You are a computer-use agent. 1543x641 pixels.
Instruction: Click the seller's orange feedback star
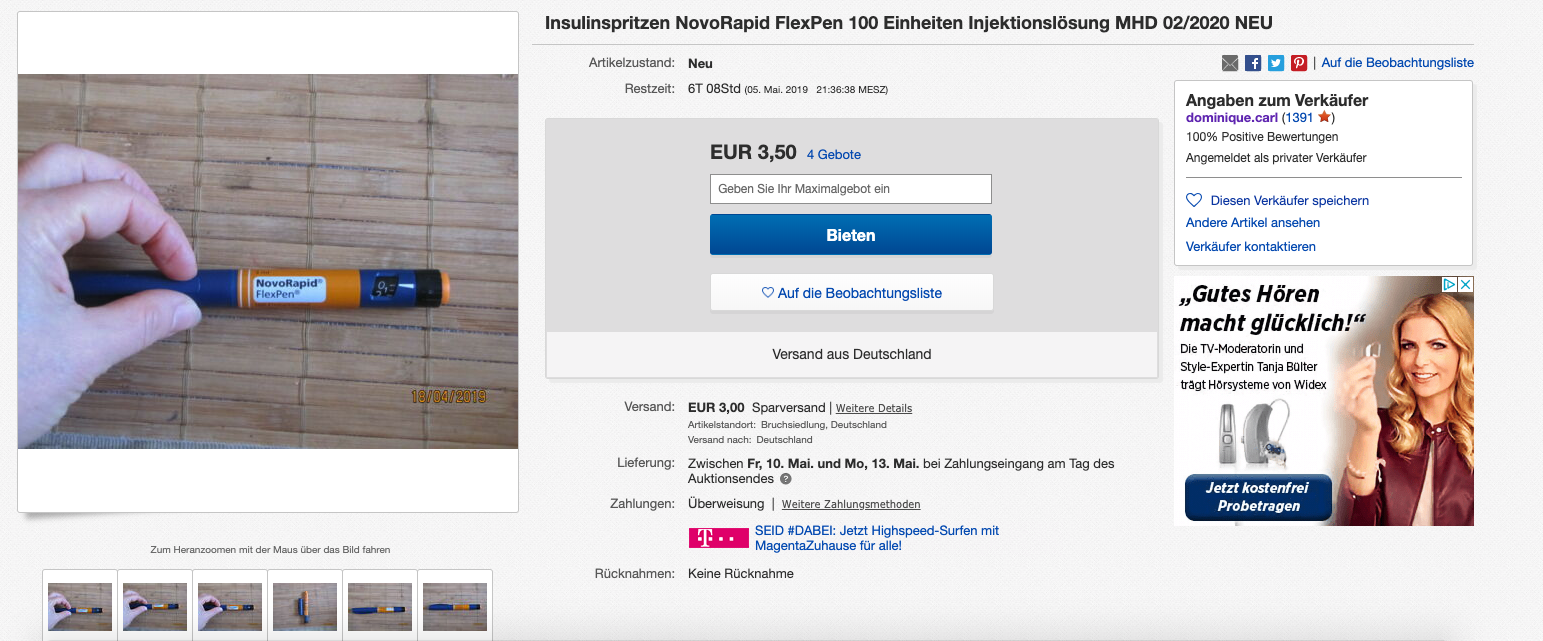(1324, 118)
